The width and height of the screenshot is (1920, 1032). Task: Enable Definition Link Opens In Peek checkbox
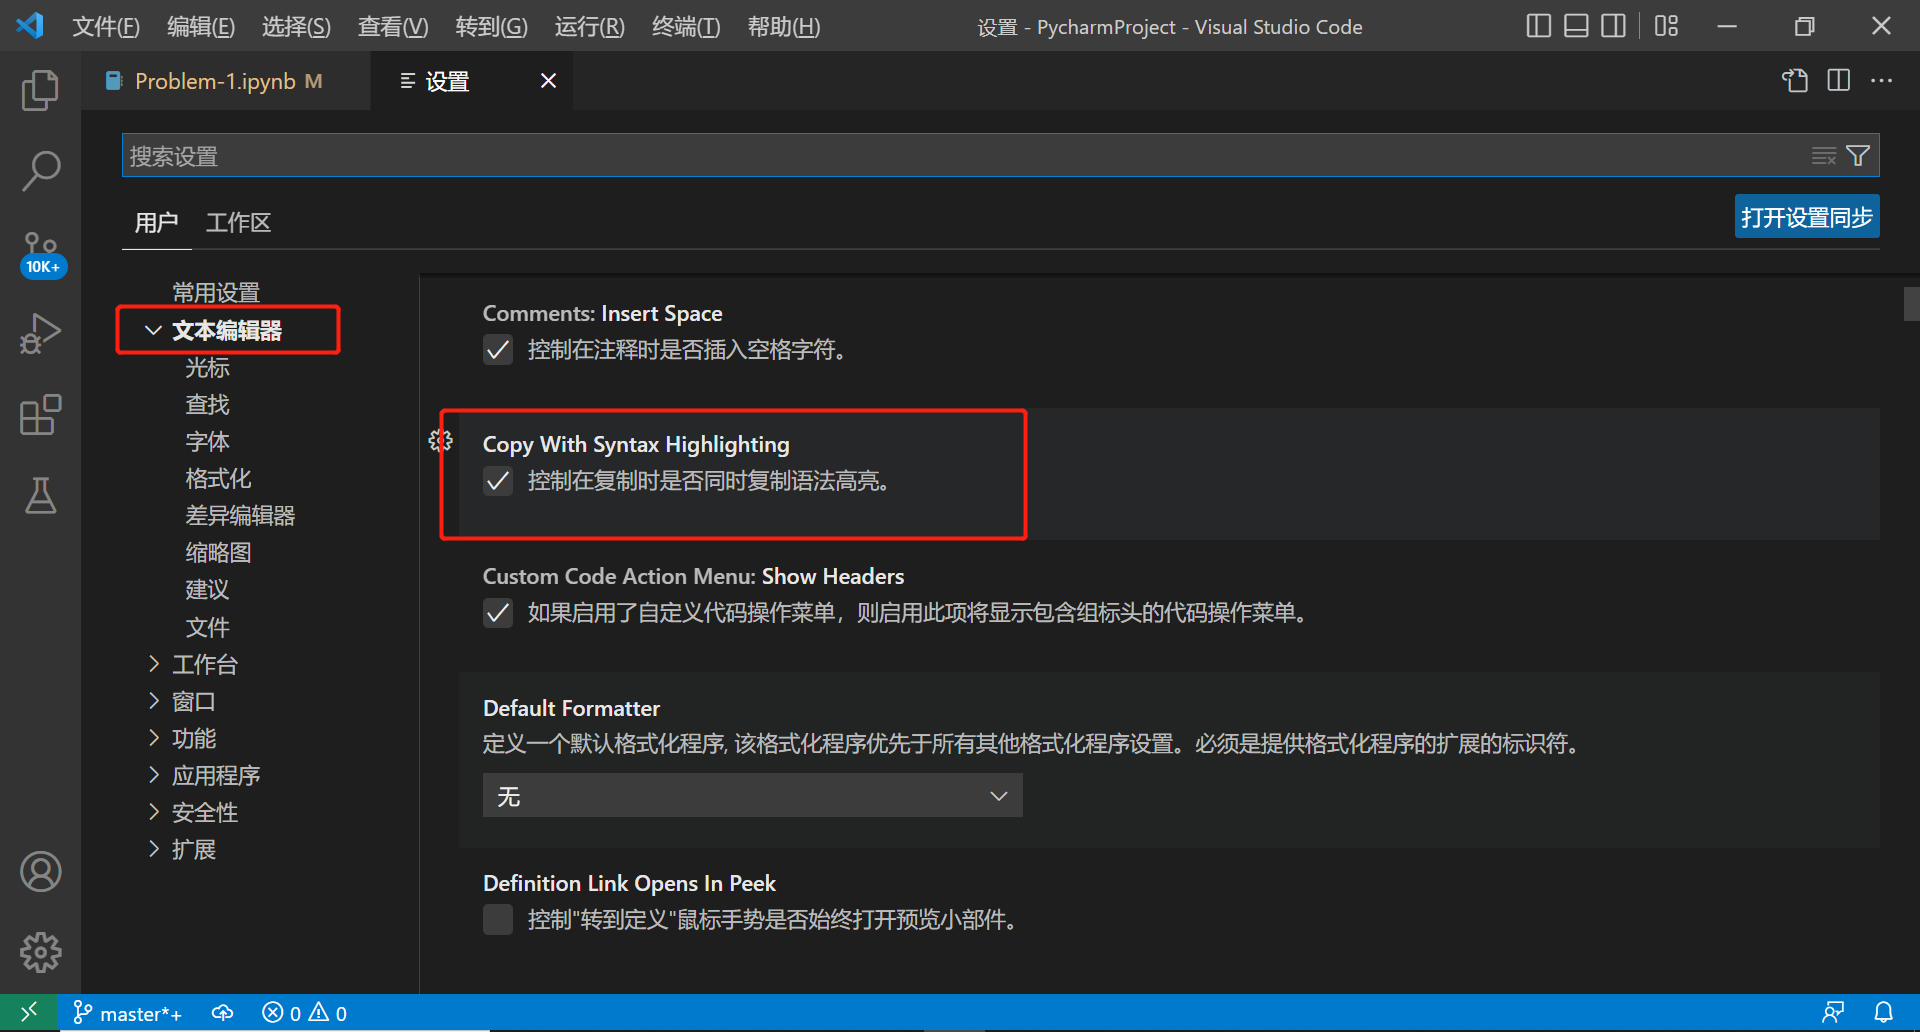click(498, 919)
